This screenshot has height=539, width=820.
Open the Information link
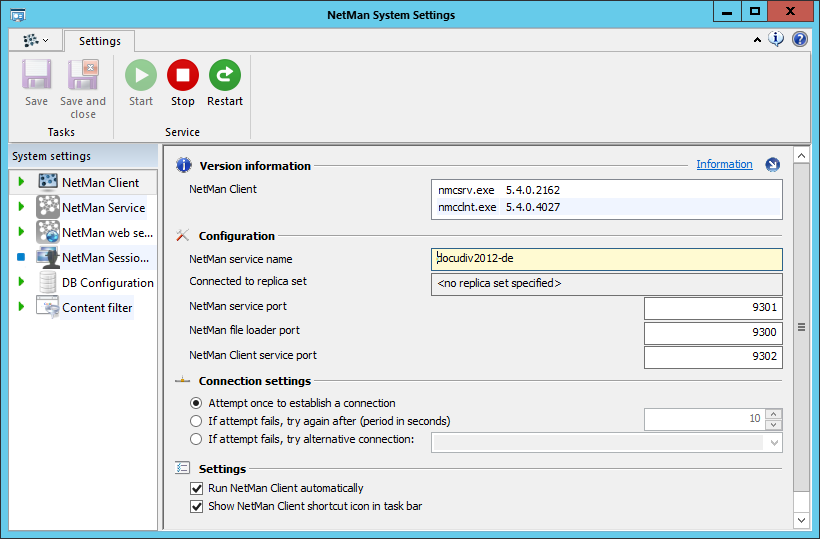724,164
